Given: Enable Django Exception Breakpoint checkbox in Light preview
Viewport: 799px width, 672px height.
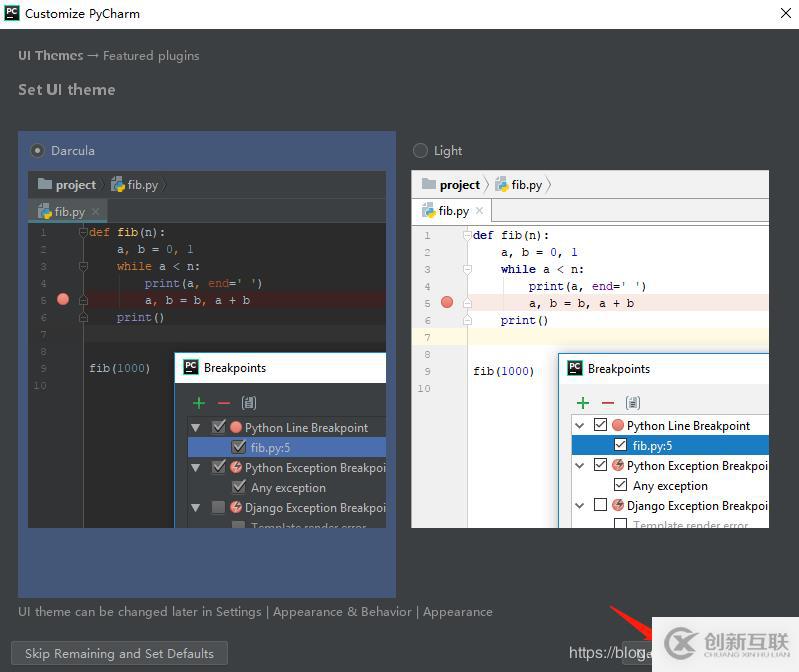Looking at the screenshot, I should point(600,505).
